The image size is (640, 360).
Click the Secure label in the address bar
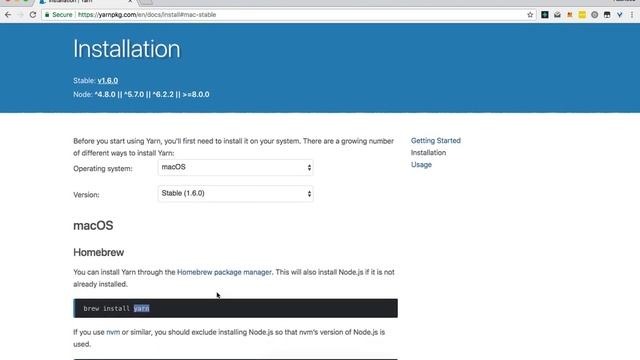(62, 15)
